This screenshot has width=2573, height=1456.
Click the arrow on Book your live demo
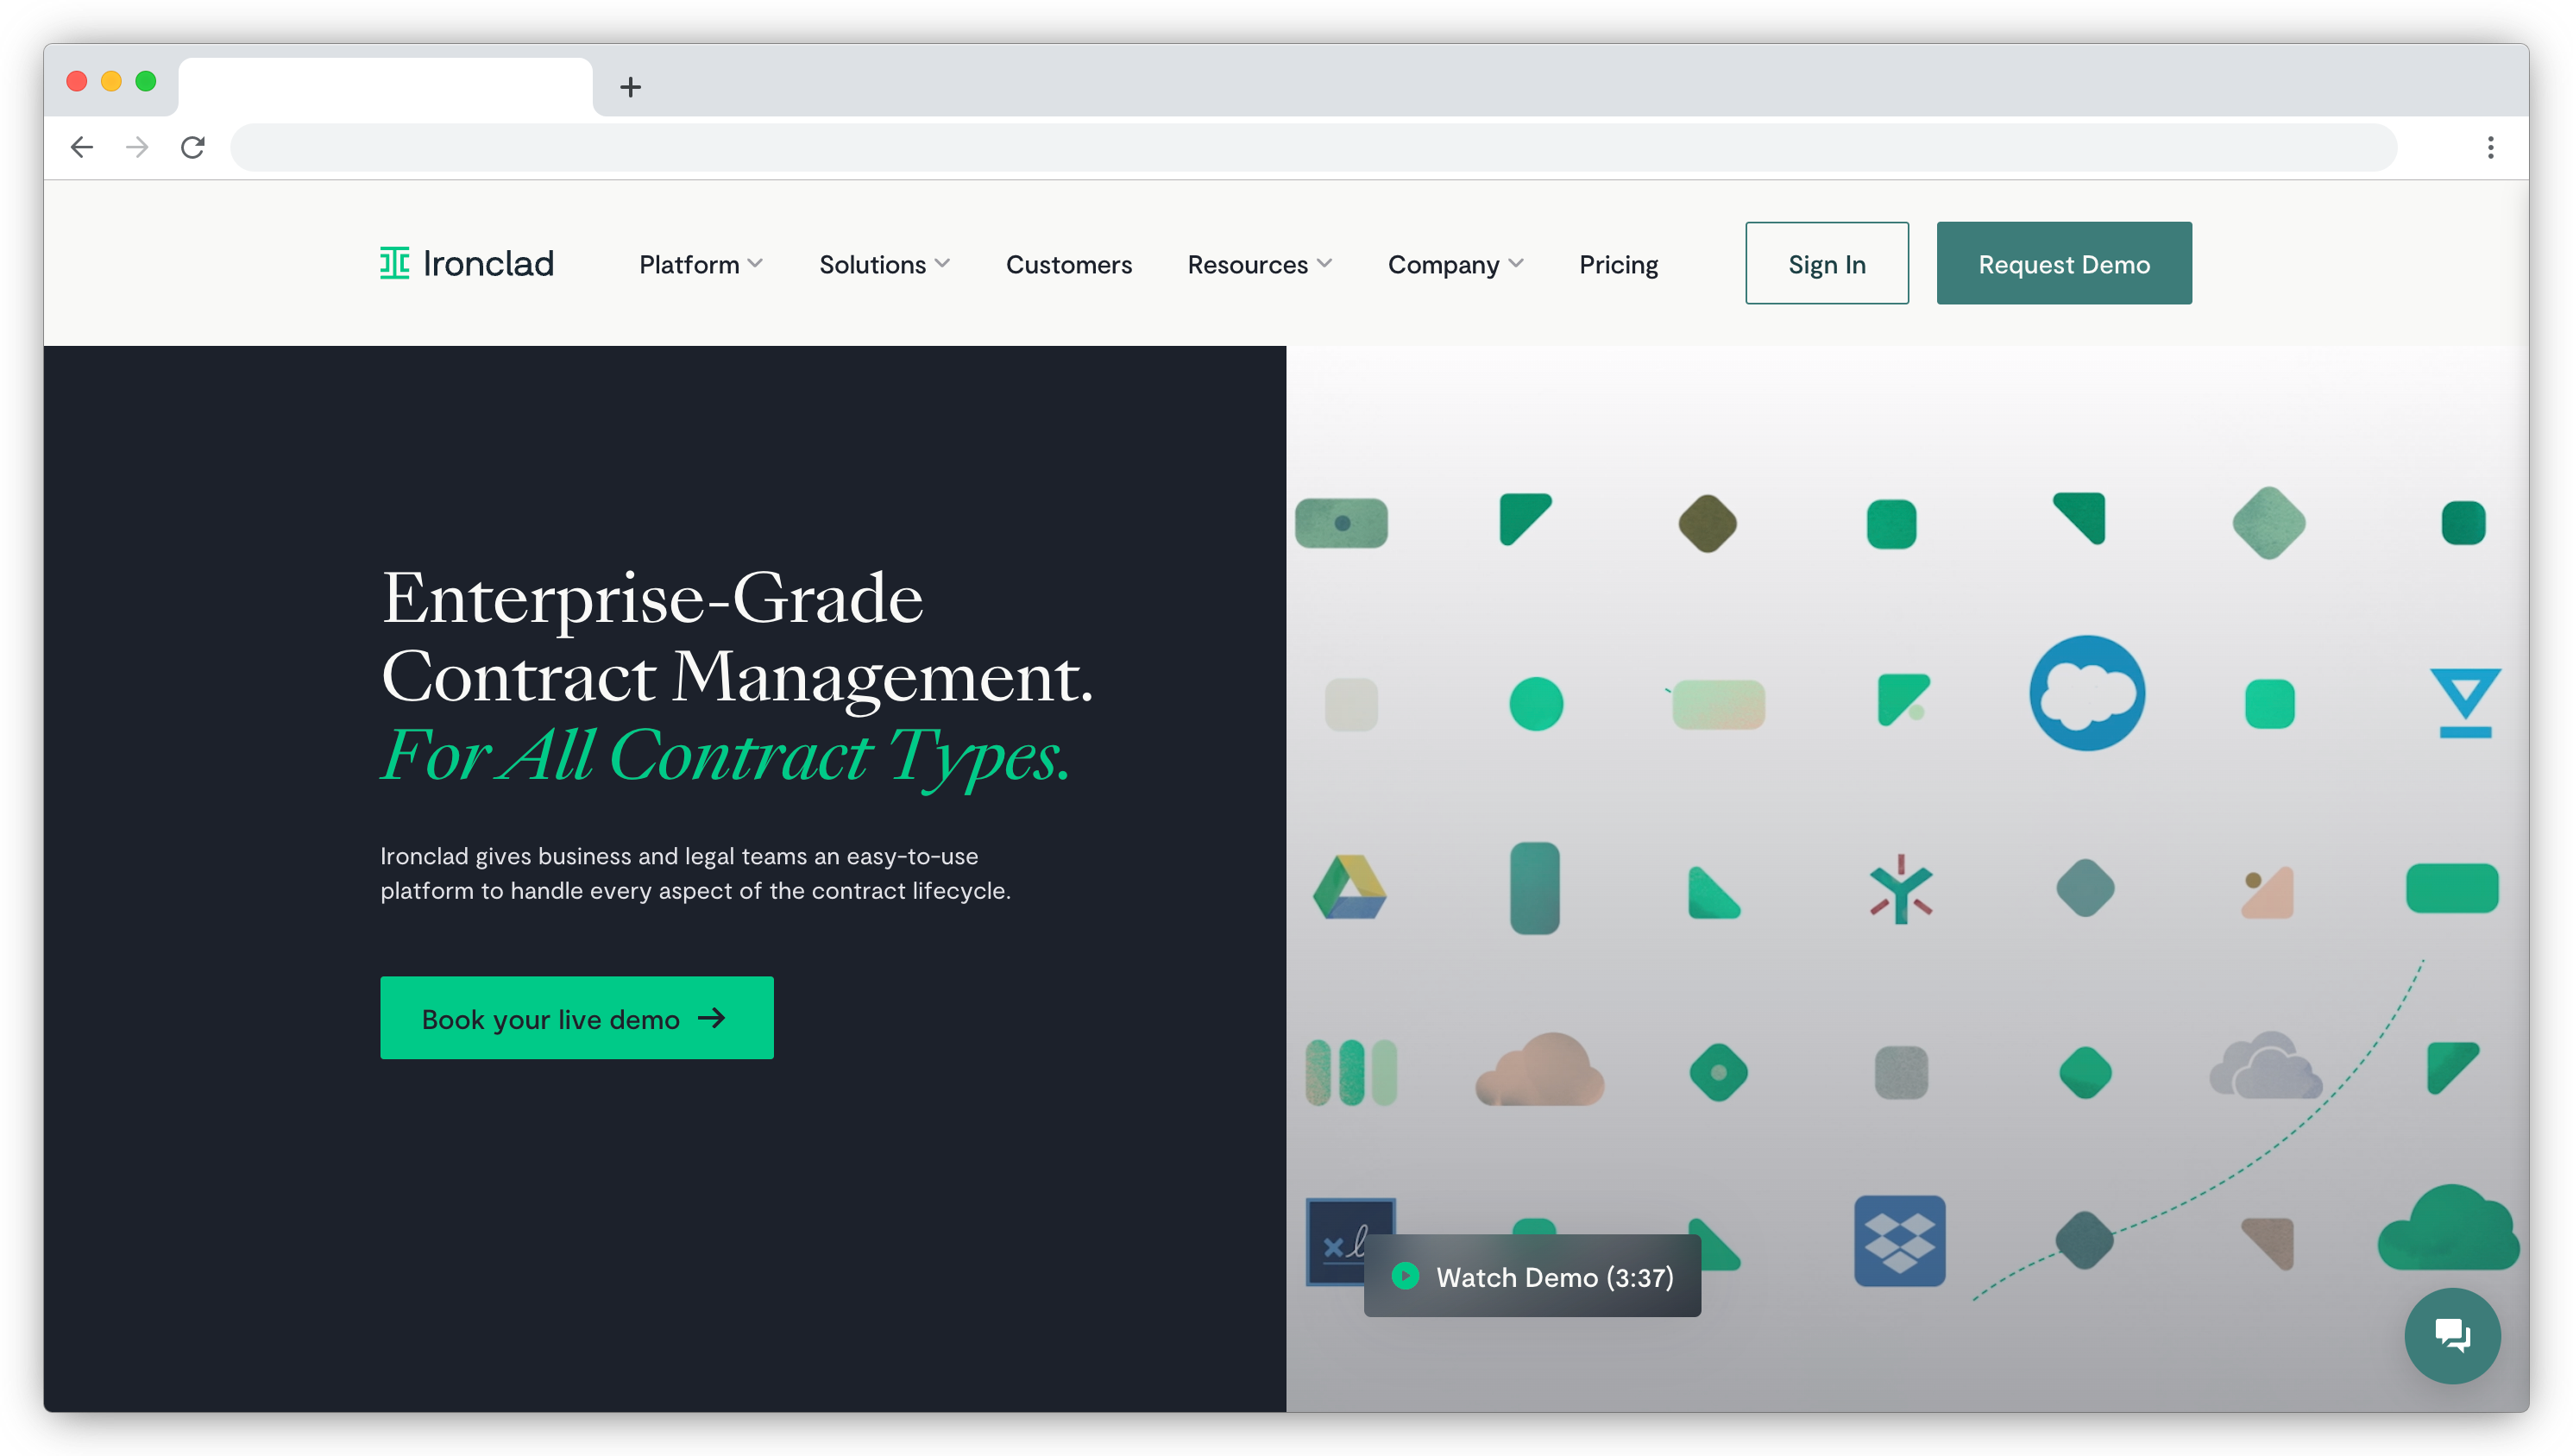tap(711, 1017)
